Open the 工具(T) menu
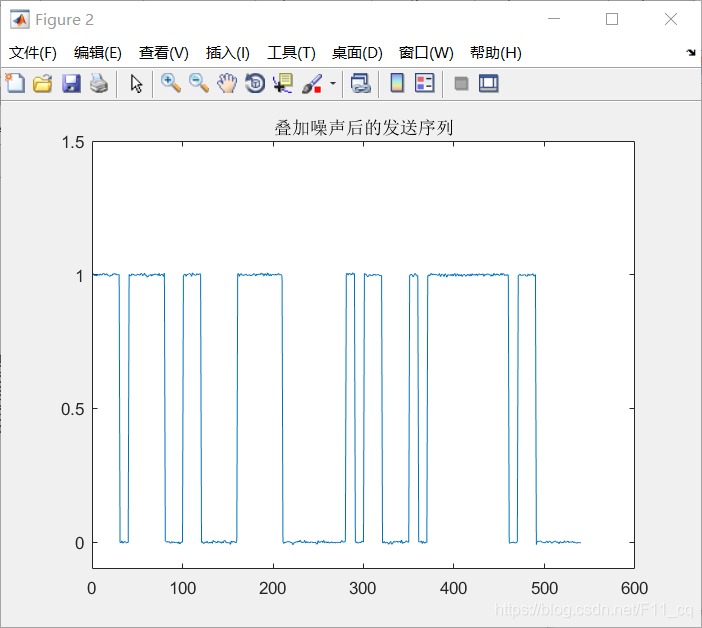Screen dimensions: 702x628 tap(291, 53)
